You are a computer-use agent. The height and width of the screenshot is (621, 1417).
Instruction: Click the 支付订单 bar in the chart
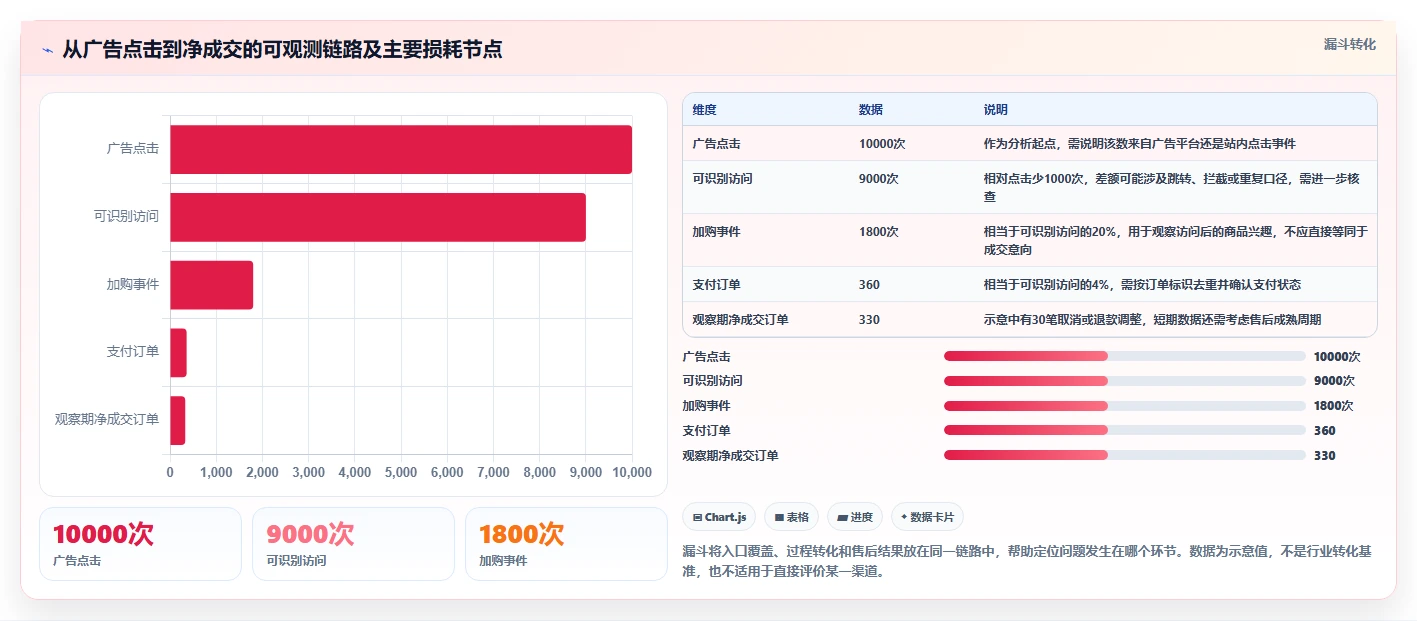[x=178, y=353]
